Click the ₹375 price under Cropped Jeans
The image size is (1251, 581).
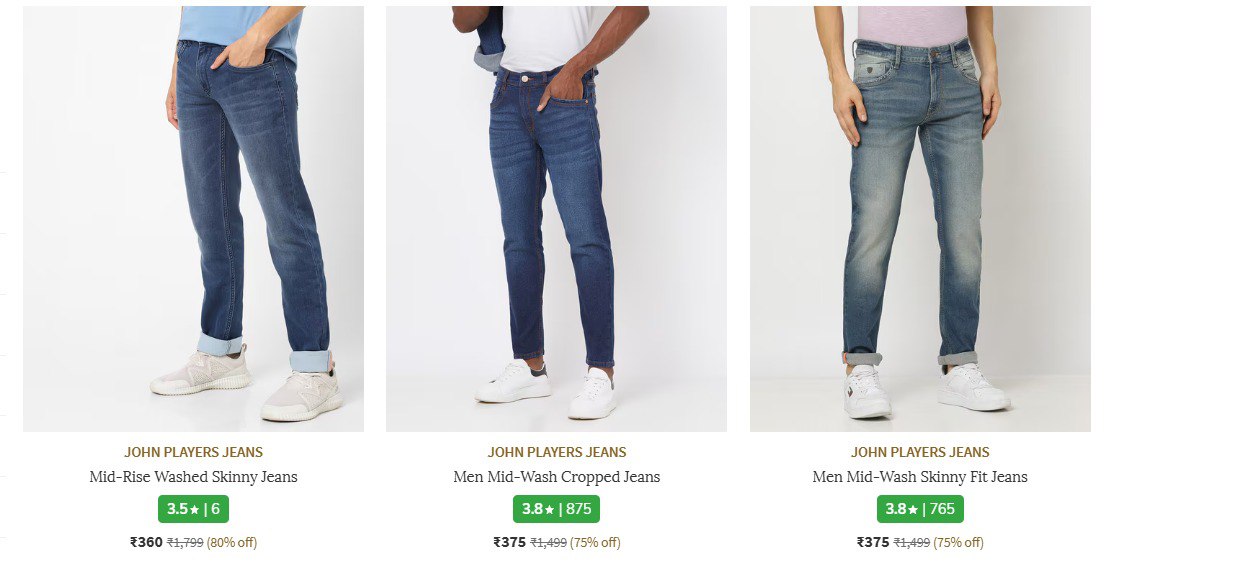click(x=509, y=542)
